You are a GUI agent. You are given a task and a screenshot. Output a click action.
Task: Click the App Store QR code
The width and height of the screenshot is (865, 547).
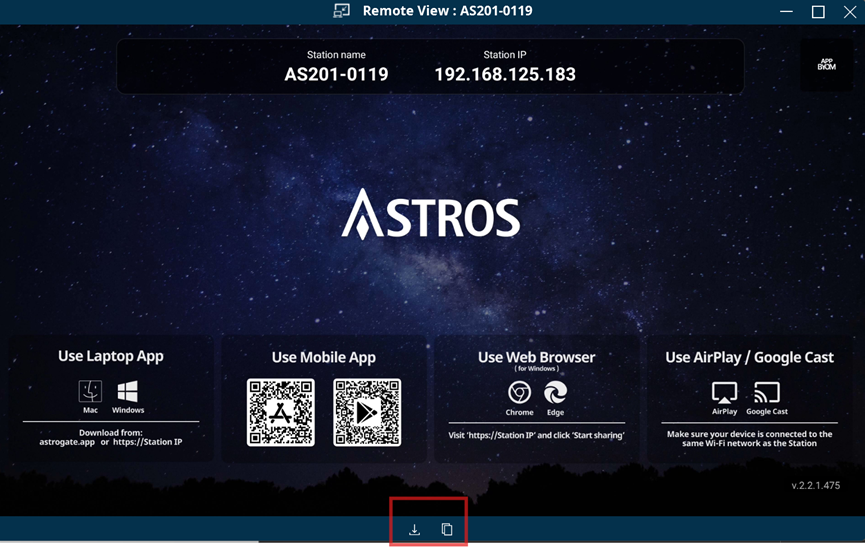pyautogui.click(x=281, y=412)
